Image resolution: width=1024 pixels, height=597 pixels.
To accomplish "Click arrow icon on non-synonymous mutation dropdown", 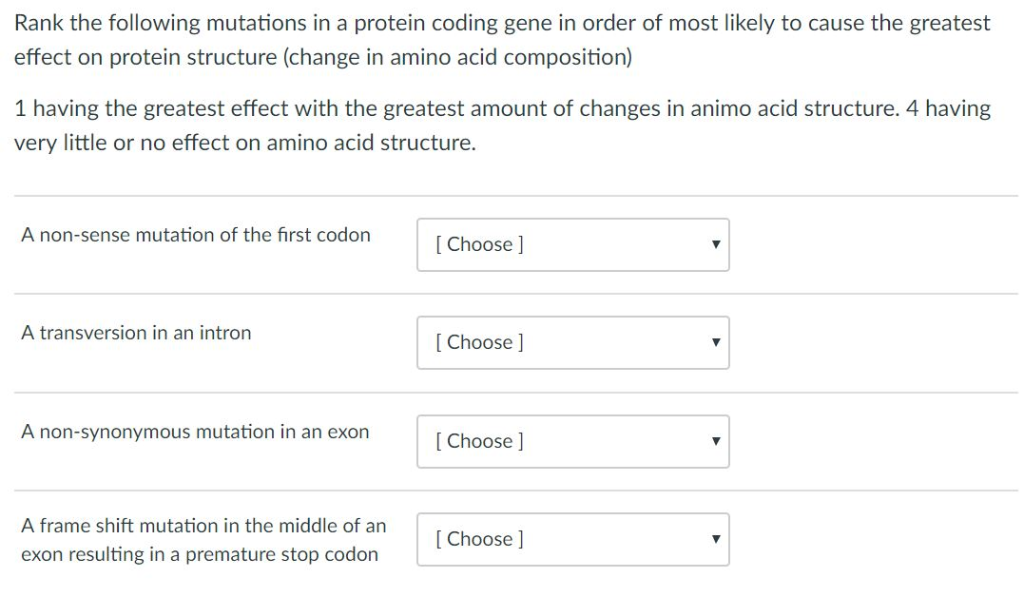I will [x=715, y=441].
